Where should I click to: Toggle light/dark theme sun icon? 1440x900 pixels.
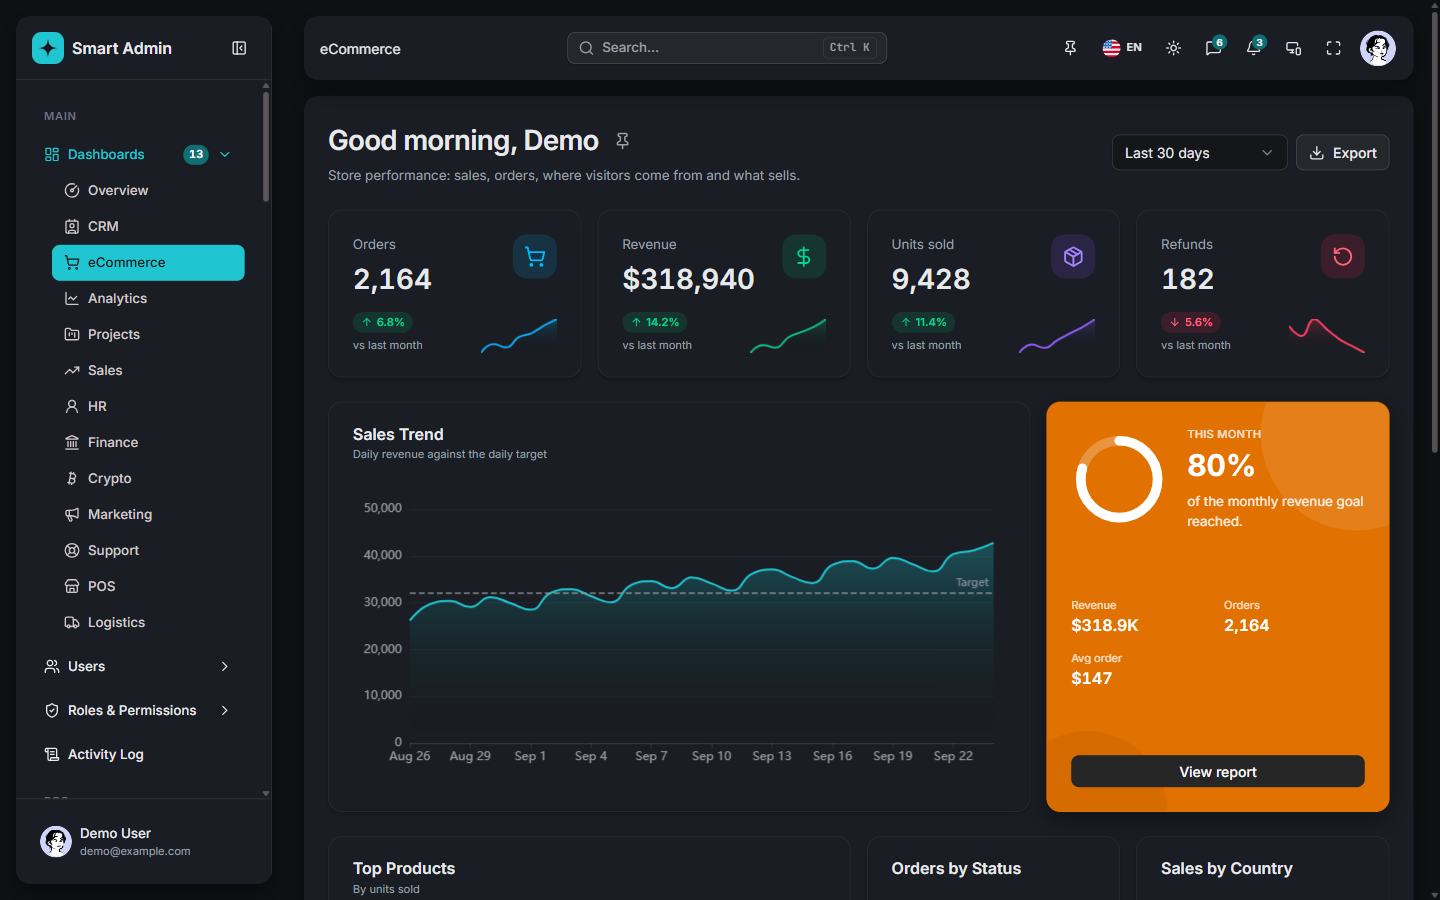pyautogui.click(x=1173, y=48)
